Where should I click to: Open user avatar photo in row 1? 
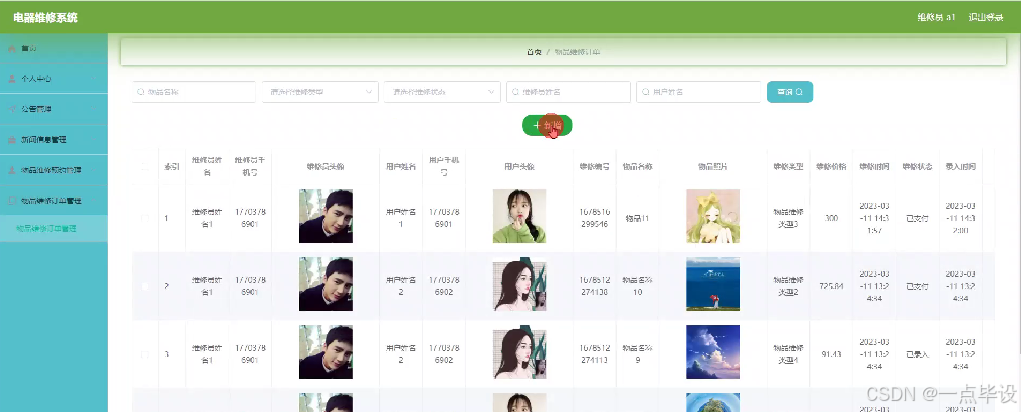tap(520, 216)
